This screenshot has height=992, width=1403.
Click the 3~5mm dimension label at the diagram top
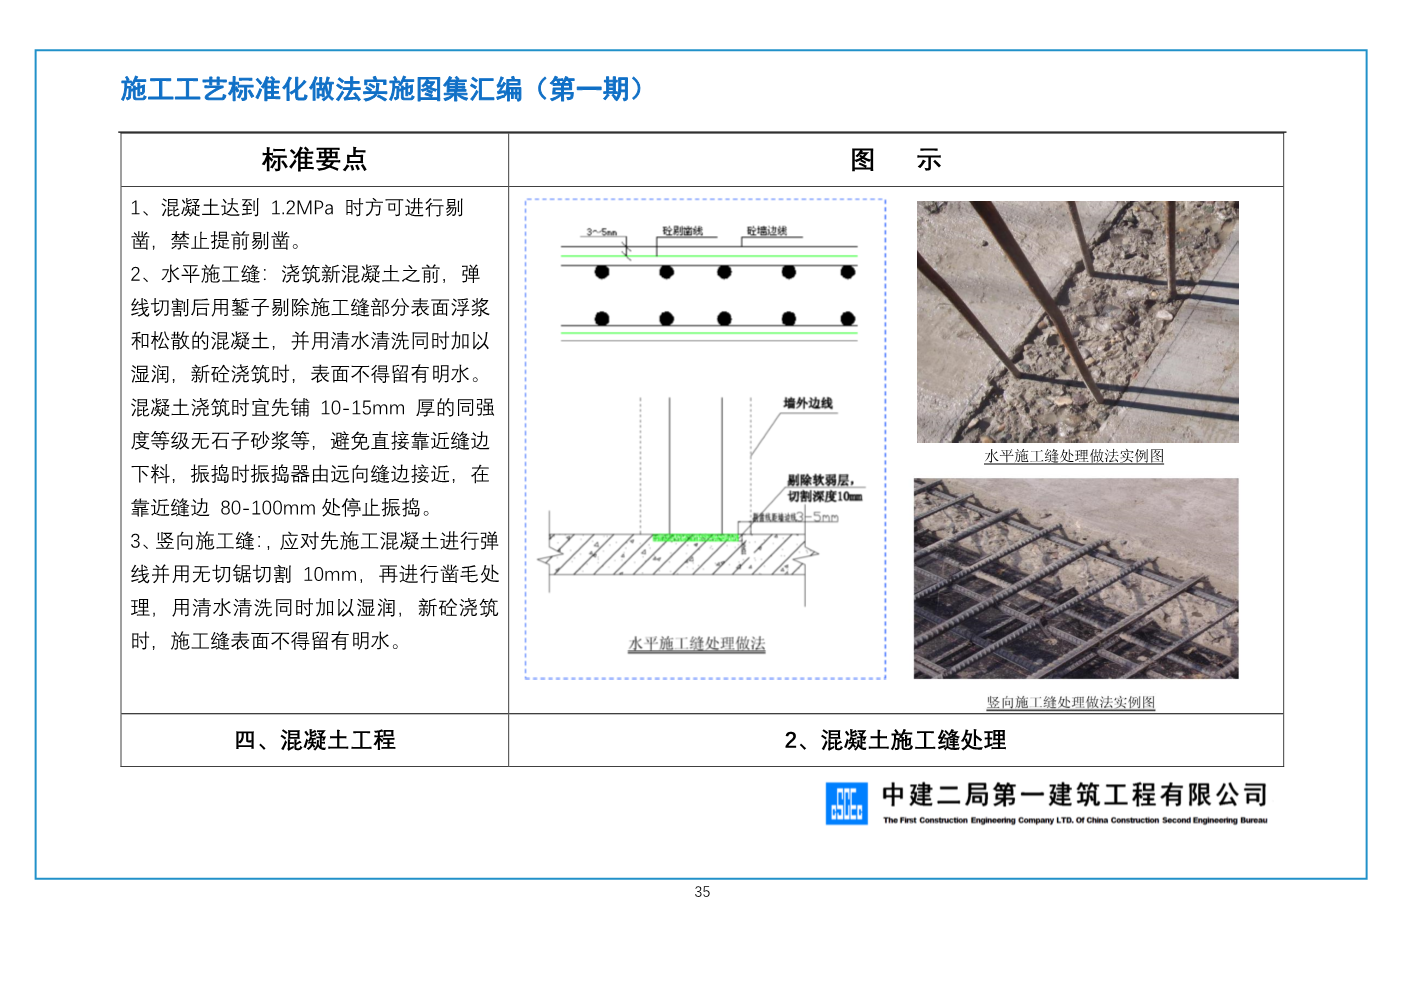pyautogui.click(x=601, y=232)
